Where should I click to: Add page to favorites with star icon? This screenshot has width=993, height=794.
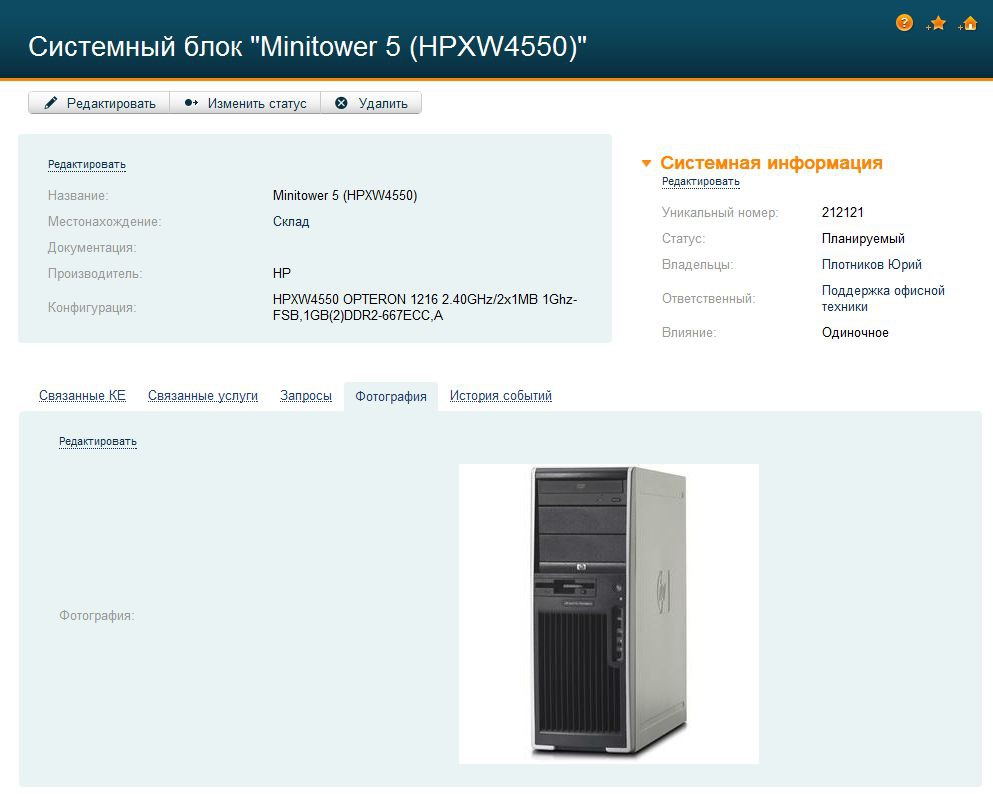pos(937,23)
